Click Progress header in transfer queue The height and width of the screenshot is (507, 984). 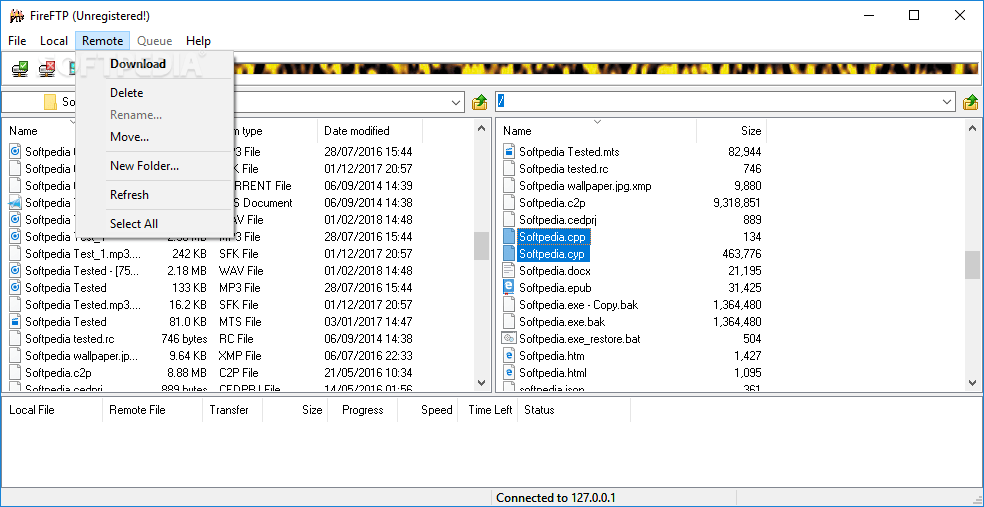pyautogui.click(x=362, y=410)
